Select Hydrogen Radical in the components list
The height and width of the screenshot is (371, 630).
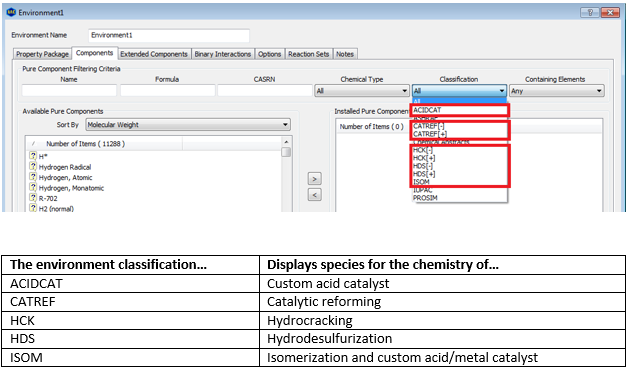65,167
